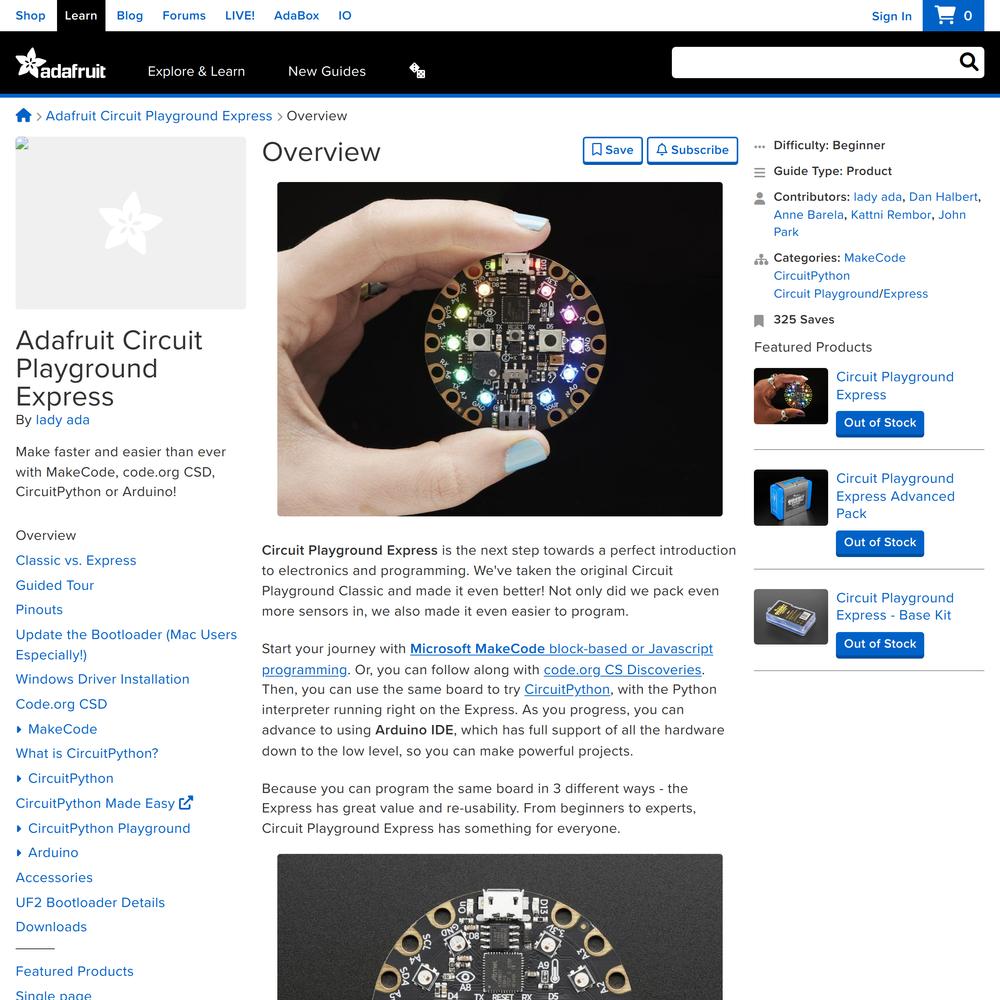Open What is CircuitPython? page
The image size is (1000, 1000).
(87, 753)
